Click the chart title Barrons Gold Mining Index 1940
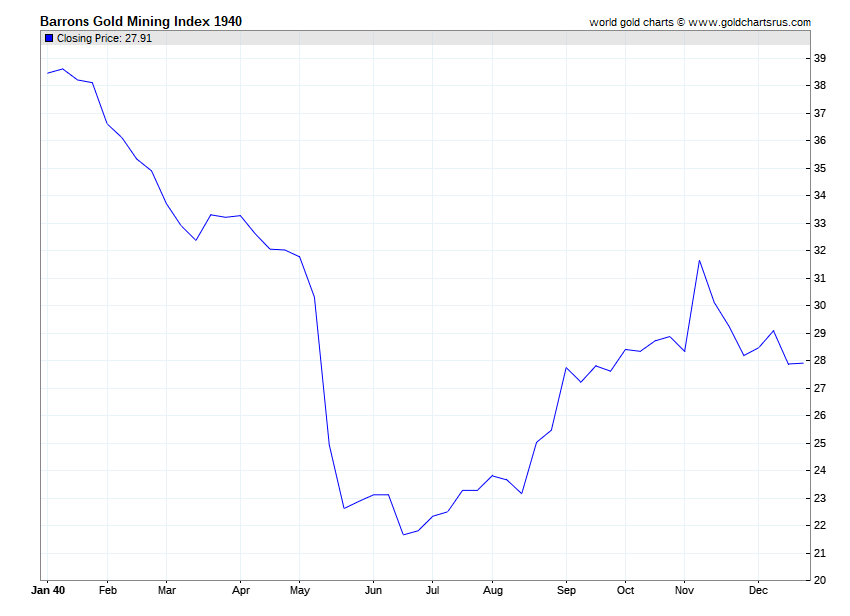This screenshot has width=850, height=616. (x=141, y=22)
